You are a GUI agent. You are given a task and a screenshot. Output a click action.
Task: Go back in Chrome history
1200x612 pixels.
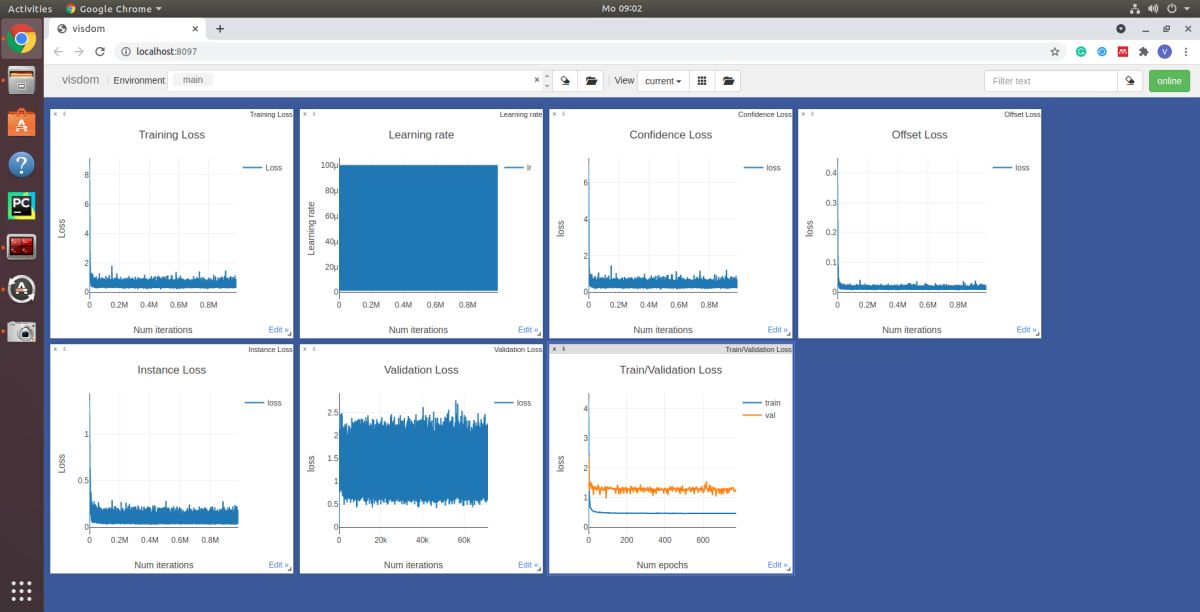coord(58,51)
